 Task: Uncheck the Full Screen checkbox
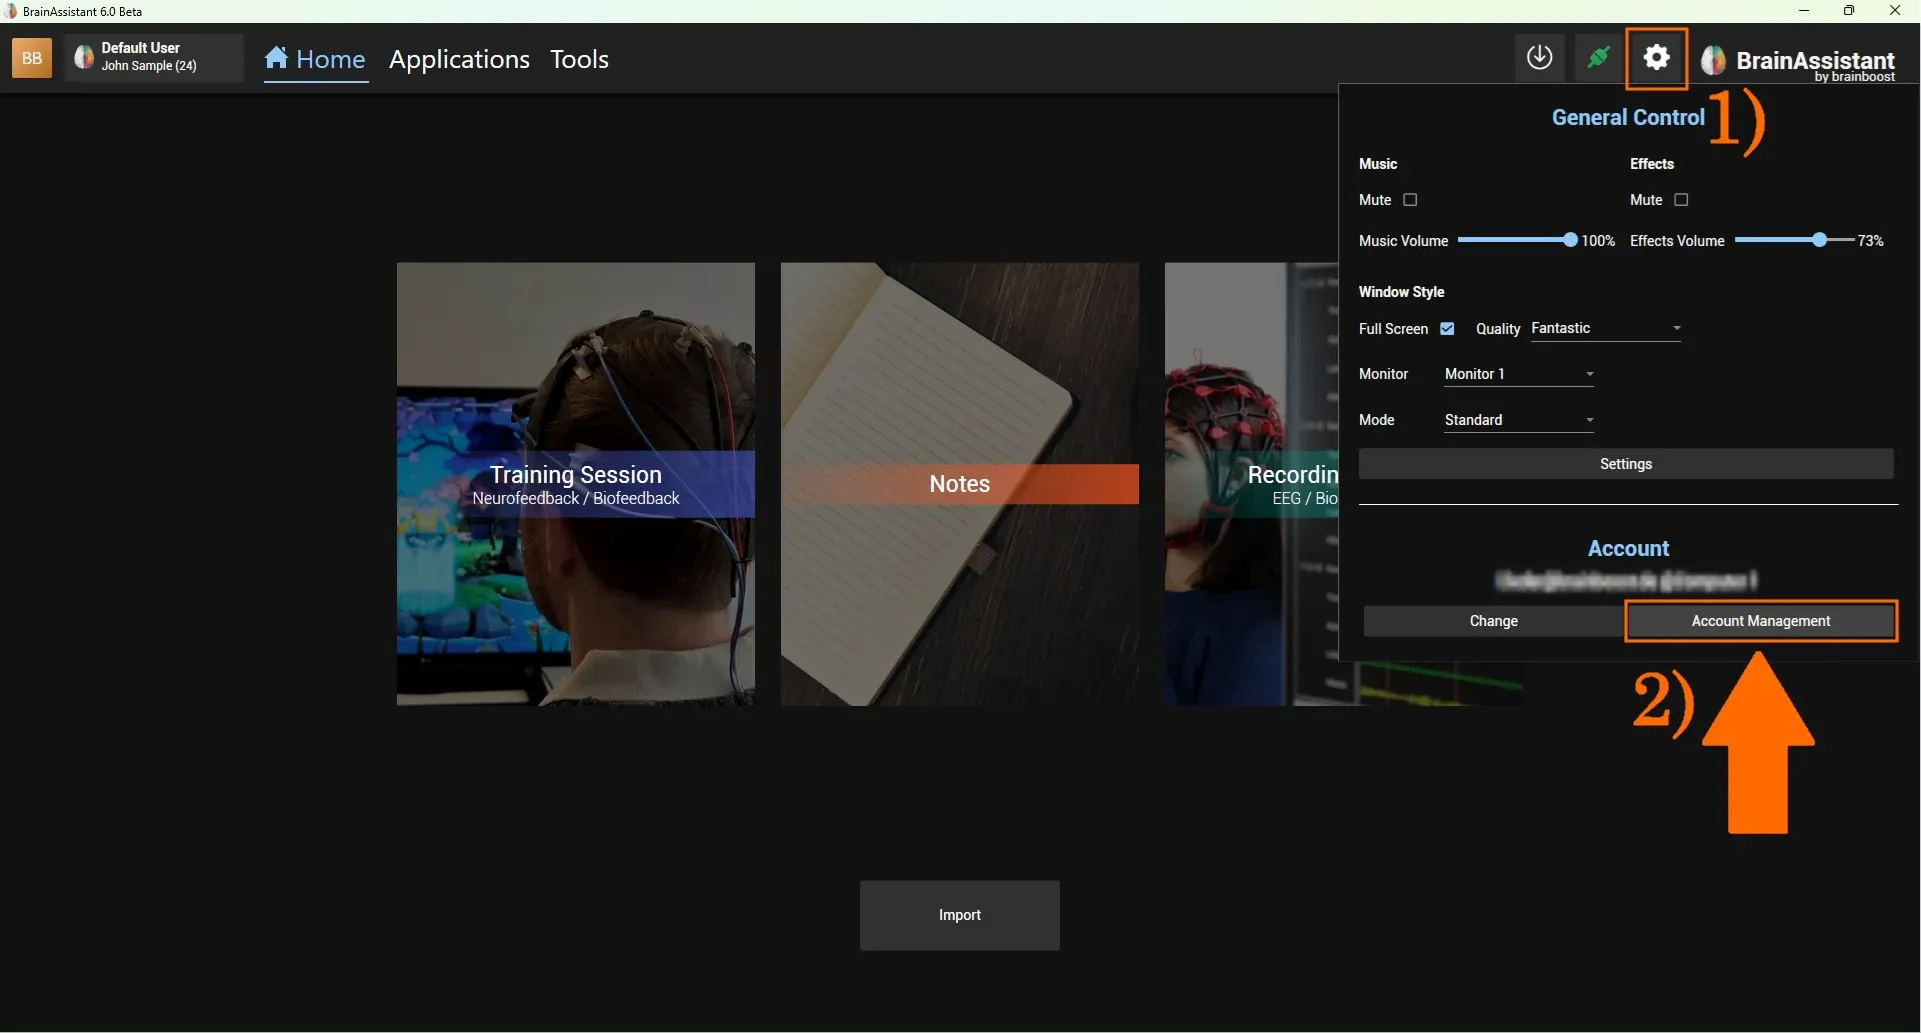(x=1447, y=329)
